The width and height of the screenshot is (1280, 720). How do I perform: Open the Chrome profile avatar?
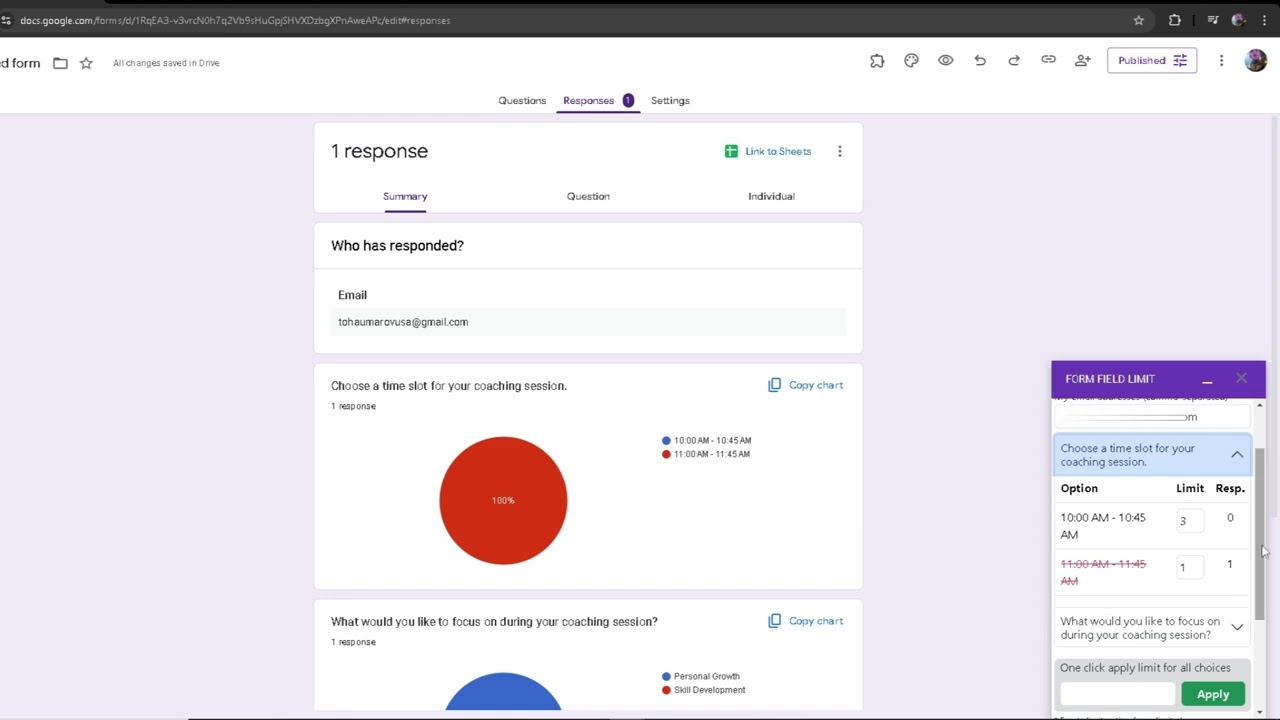click(1238, 20)
